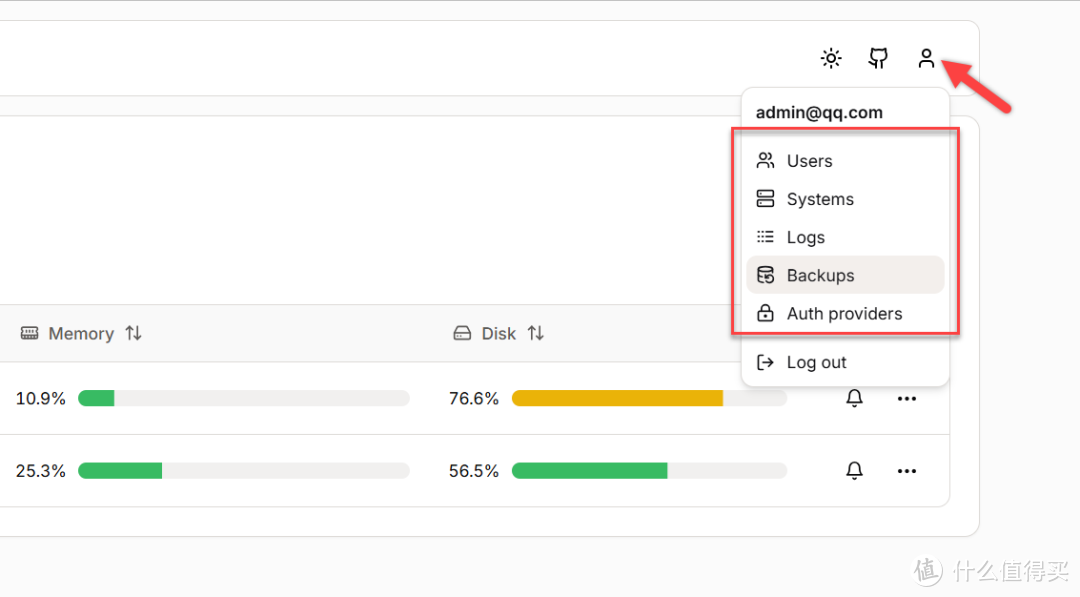Log out of the account
This screenshot has height=597, width=1080.
[x=816, y=362]
